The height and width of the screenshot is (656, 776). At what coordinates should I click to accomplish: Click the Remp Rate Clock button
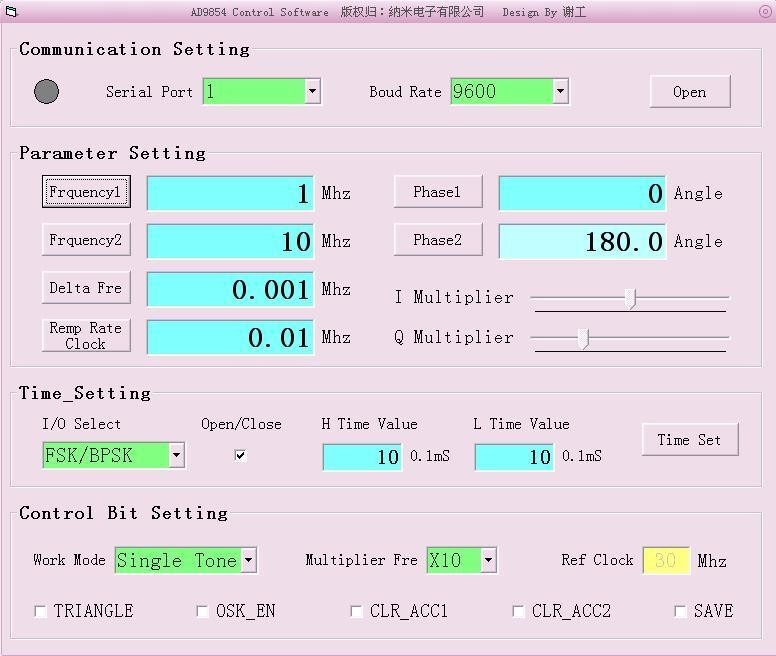[86, 335]
